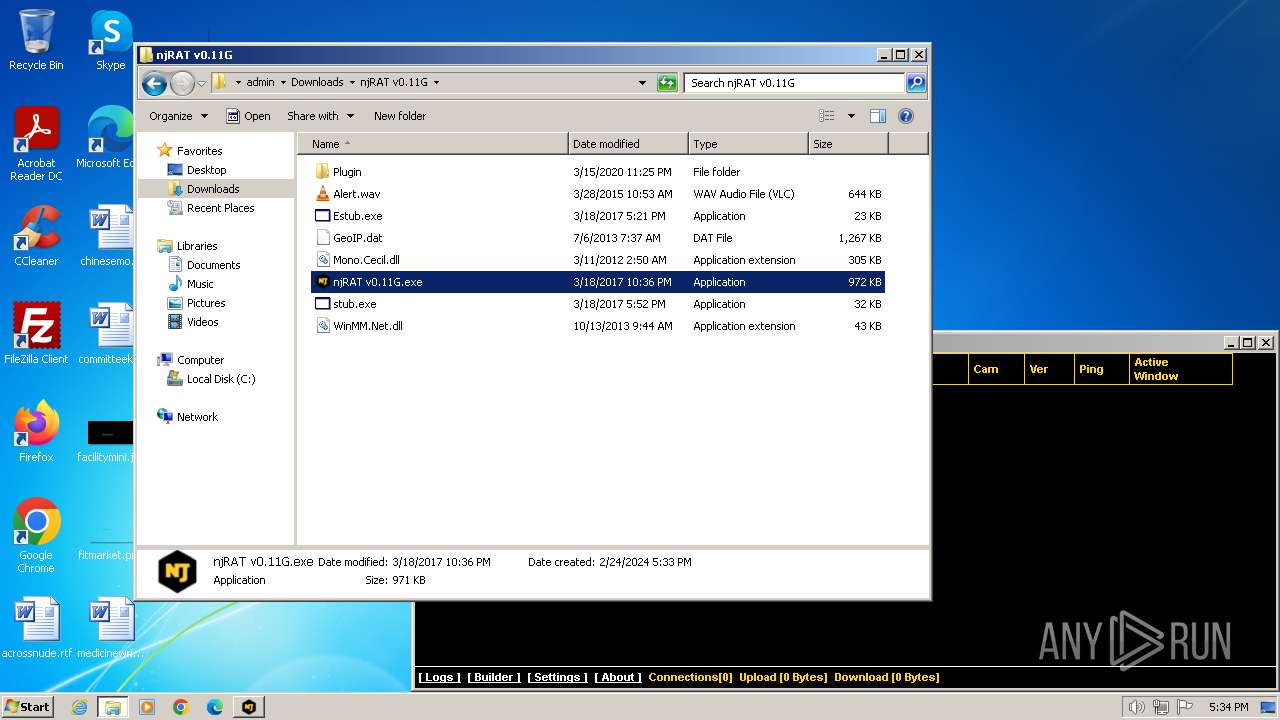Open Chrome from the taskbar
The image size is (1280, 720).
pyautogui.click(x=181, y=707)
